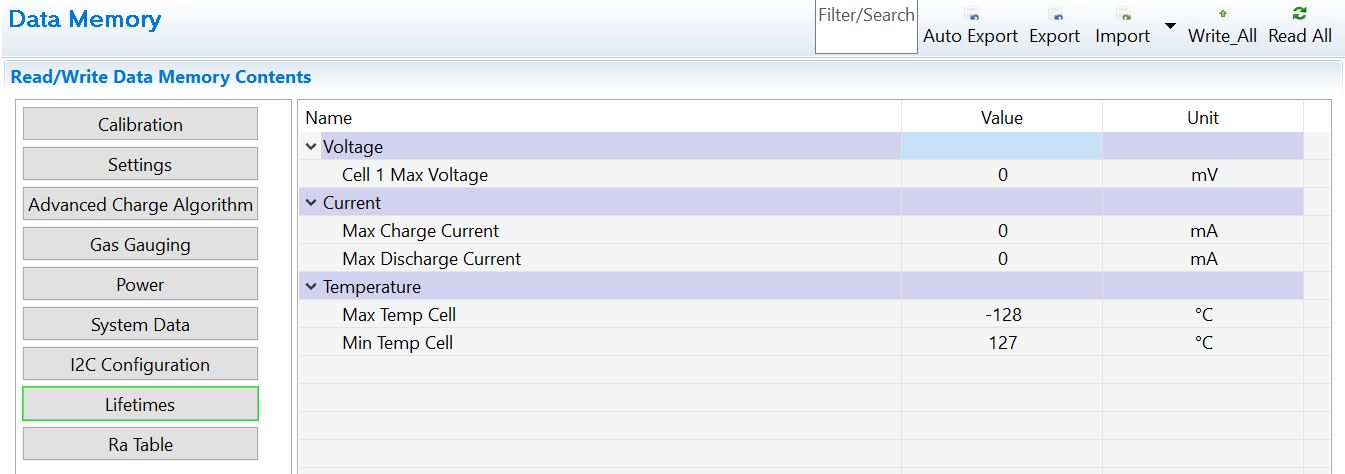Open the Calibration category
Viewport: 1345px width, 474px height.
(140, 125)
